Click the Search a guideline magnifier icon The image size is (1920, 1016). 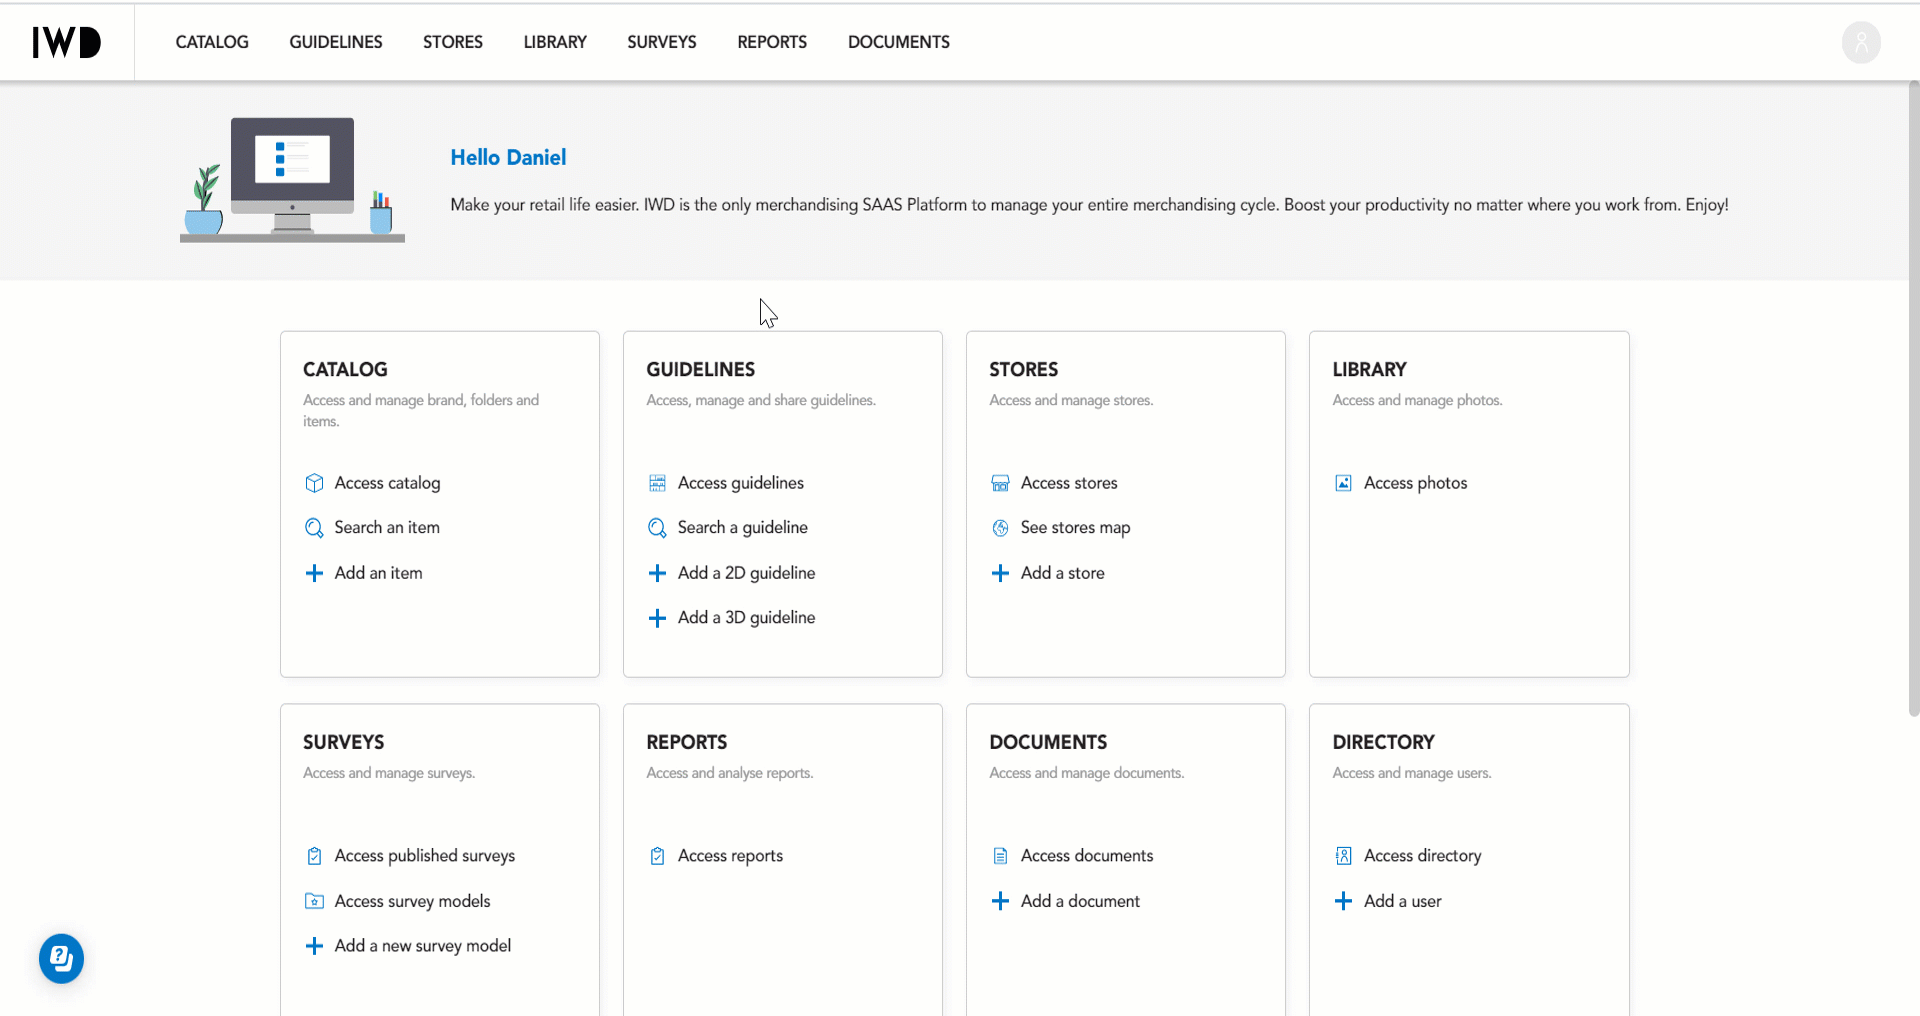(x=657, y=528)
